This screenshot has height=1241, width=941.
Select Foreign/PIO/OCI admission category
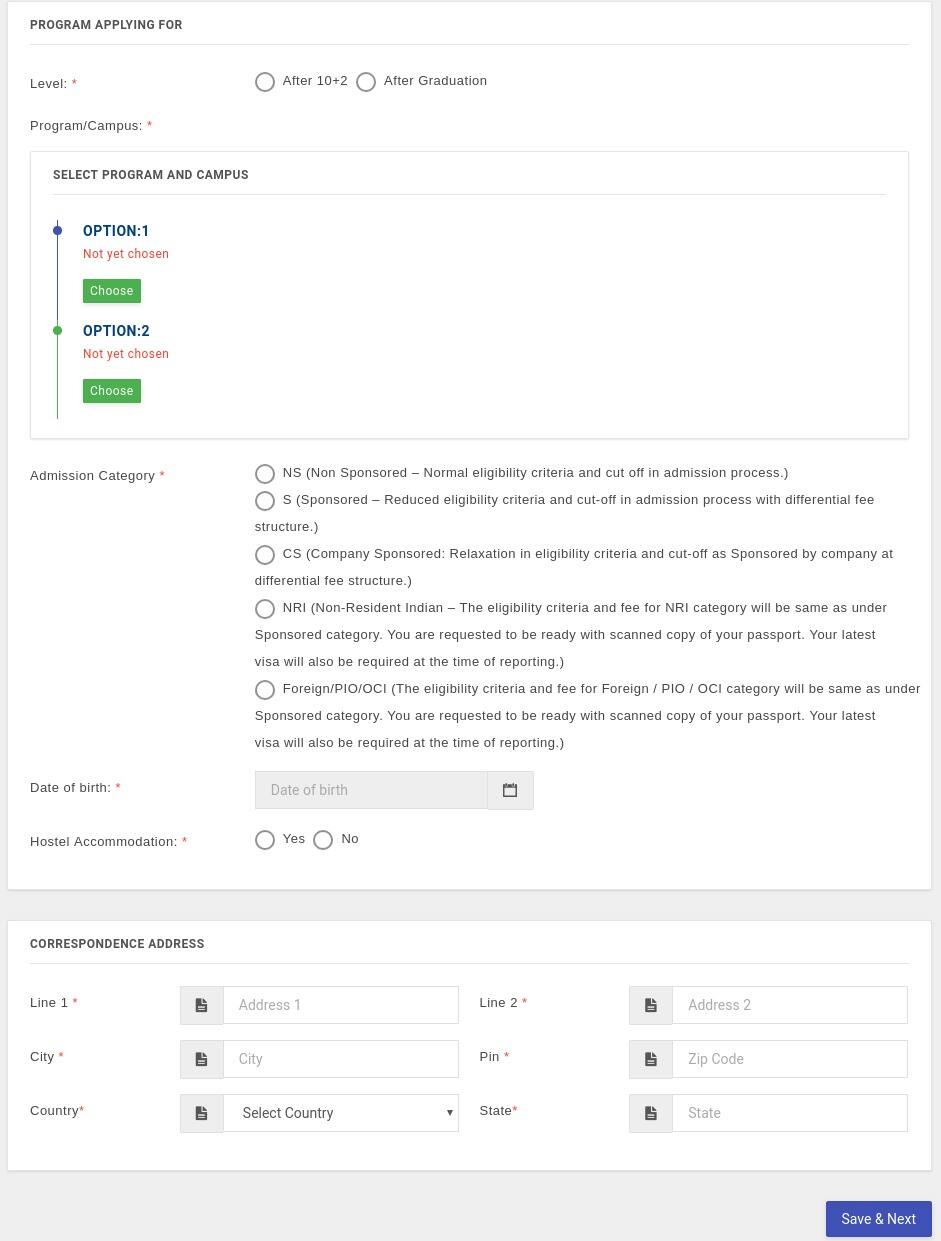[x=265, y=690]
